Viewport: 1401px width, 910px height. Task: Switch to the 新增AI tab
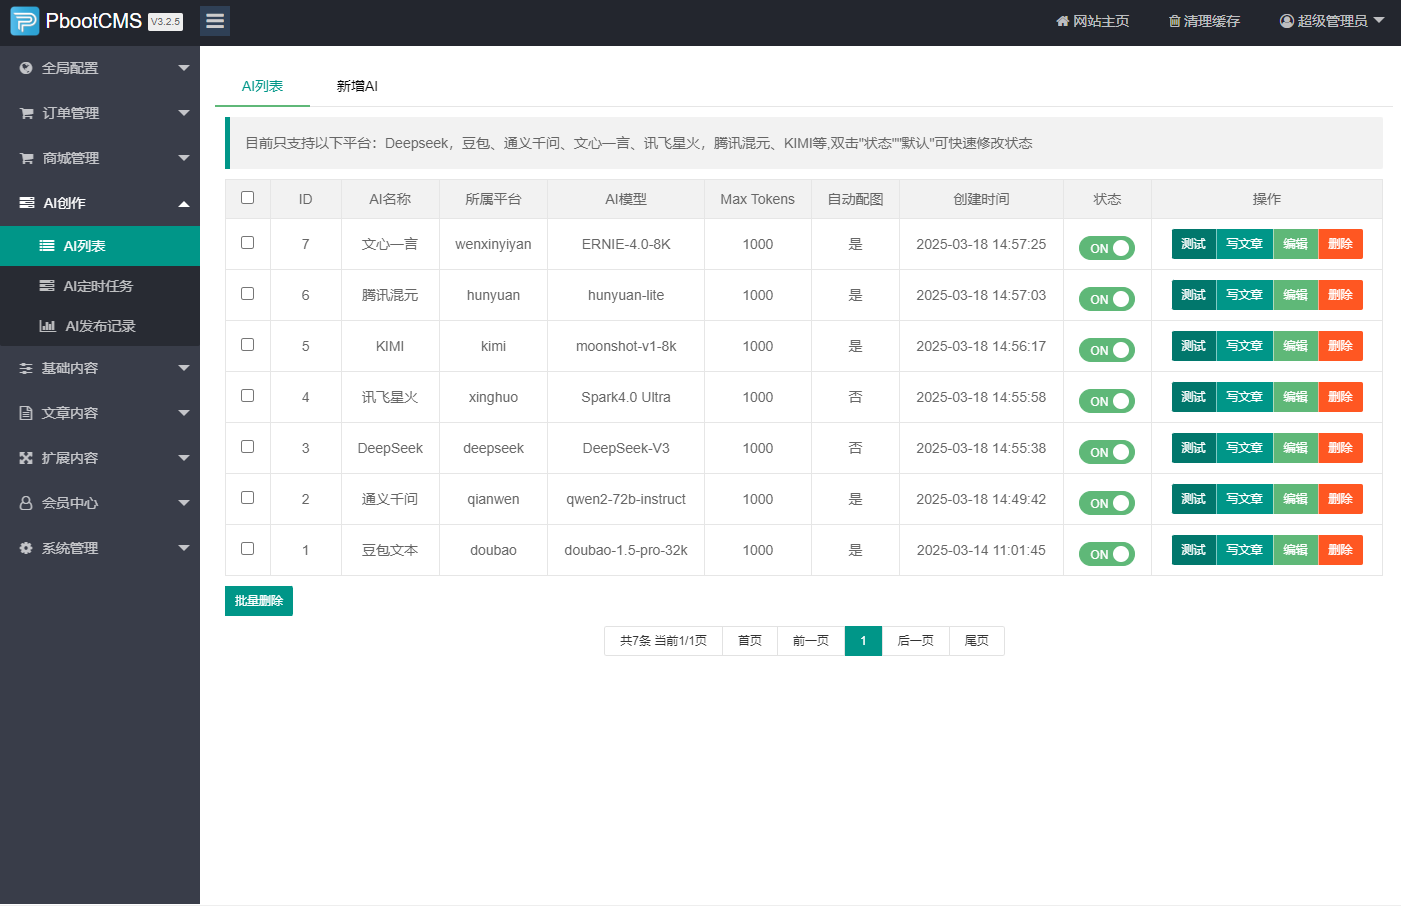tap(357, 86)
